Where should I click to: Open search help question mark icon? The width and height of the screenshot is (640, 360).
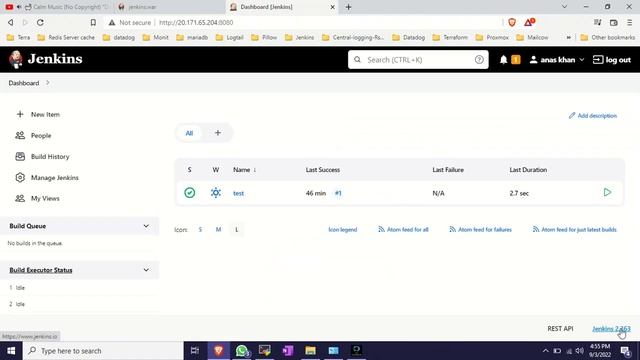coord(479,60)
